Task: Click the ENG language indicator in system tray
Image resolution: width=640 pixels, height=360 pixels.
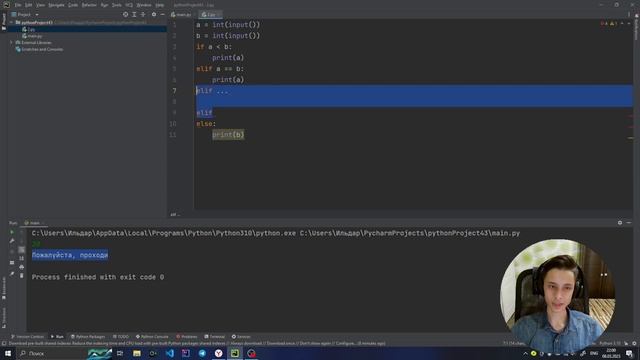Action: [594, 353]
